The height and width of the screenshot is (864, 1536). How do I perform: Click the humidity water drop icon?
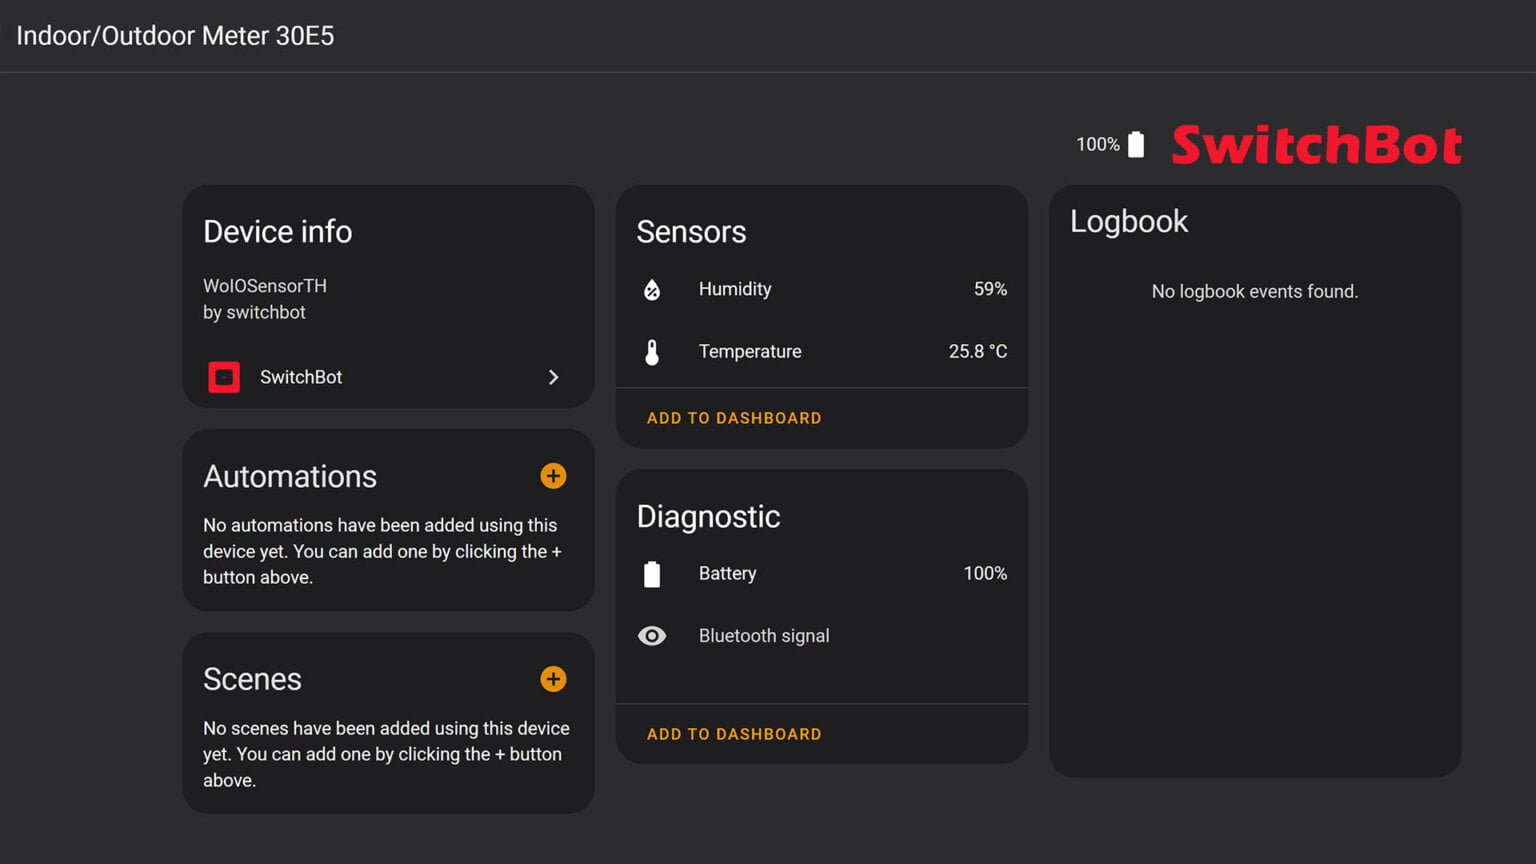(652, 290)
